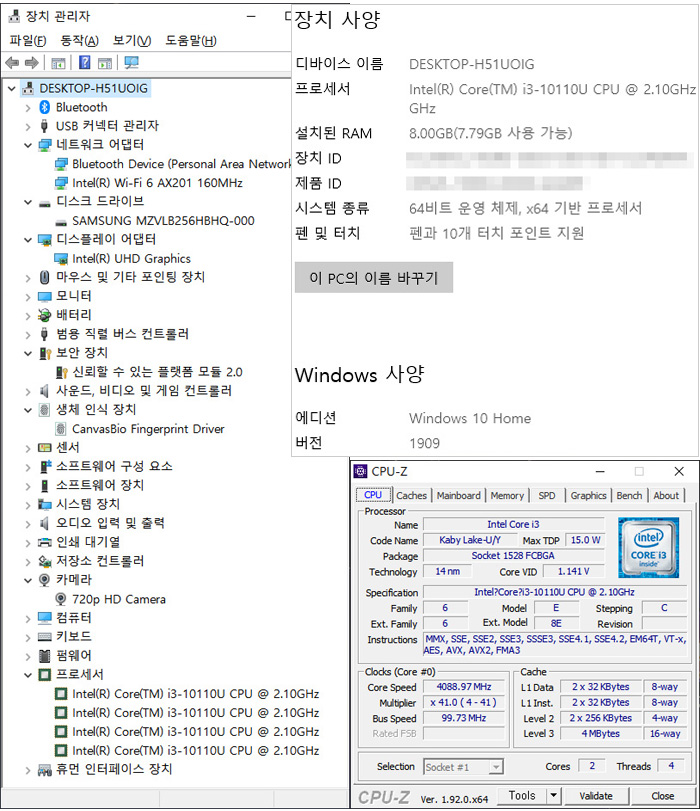Switch to the About tab in CPU-Z
700x811 pixels.
666,495
